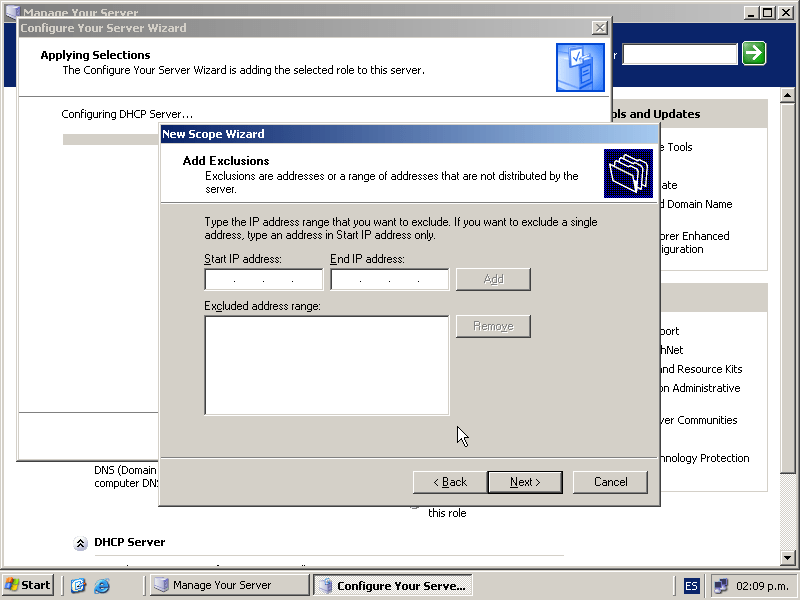Open Internet Explorer from Quick Launch
Image resolution: width=800 pixels, height=600 pixels.
tap(102, 586)
